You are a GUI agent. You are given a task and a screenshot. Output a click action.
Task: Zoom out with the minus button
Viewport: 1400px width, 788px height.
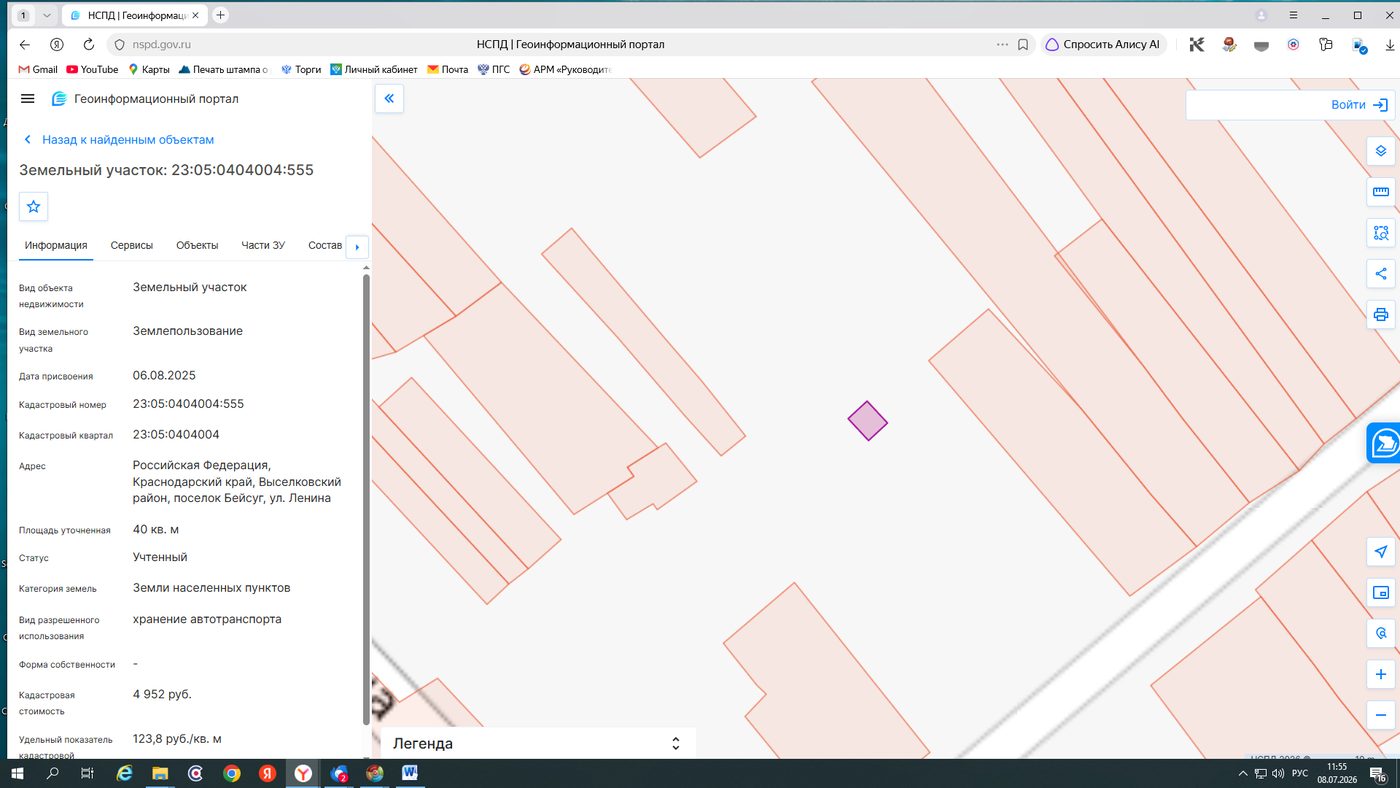click(1381, 715)
